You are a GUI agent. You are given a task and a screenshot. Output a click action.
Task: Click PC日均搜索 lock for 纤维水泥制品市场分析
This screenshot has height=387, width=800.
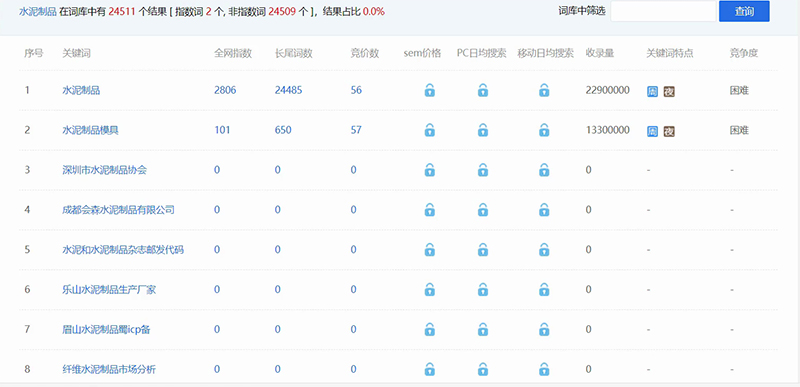click(x=483, y=369)
